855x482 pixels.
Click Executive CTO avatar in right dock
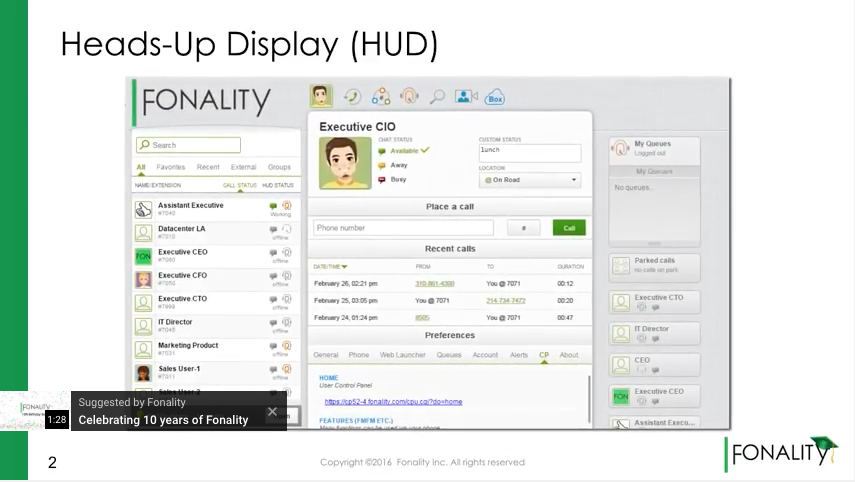621,302
